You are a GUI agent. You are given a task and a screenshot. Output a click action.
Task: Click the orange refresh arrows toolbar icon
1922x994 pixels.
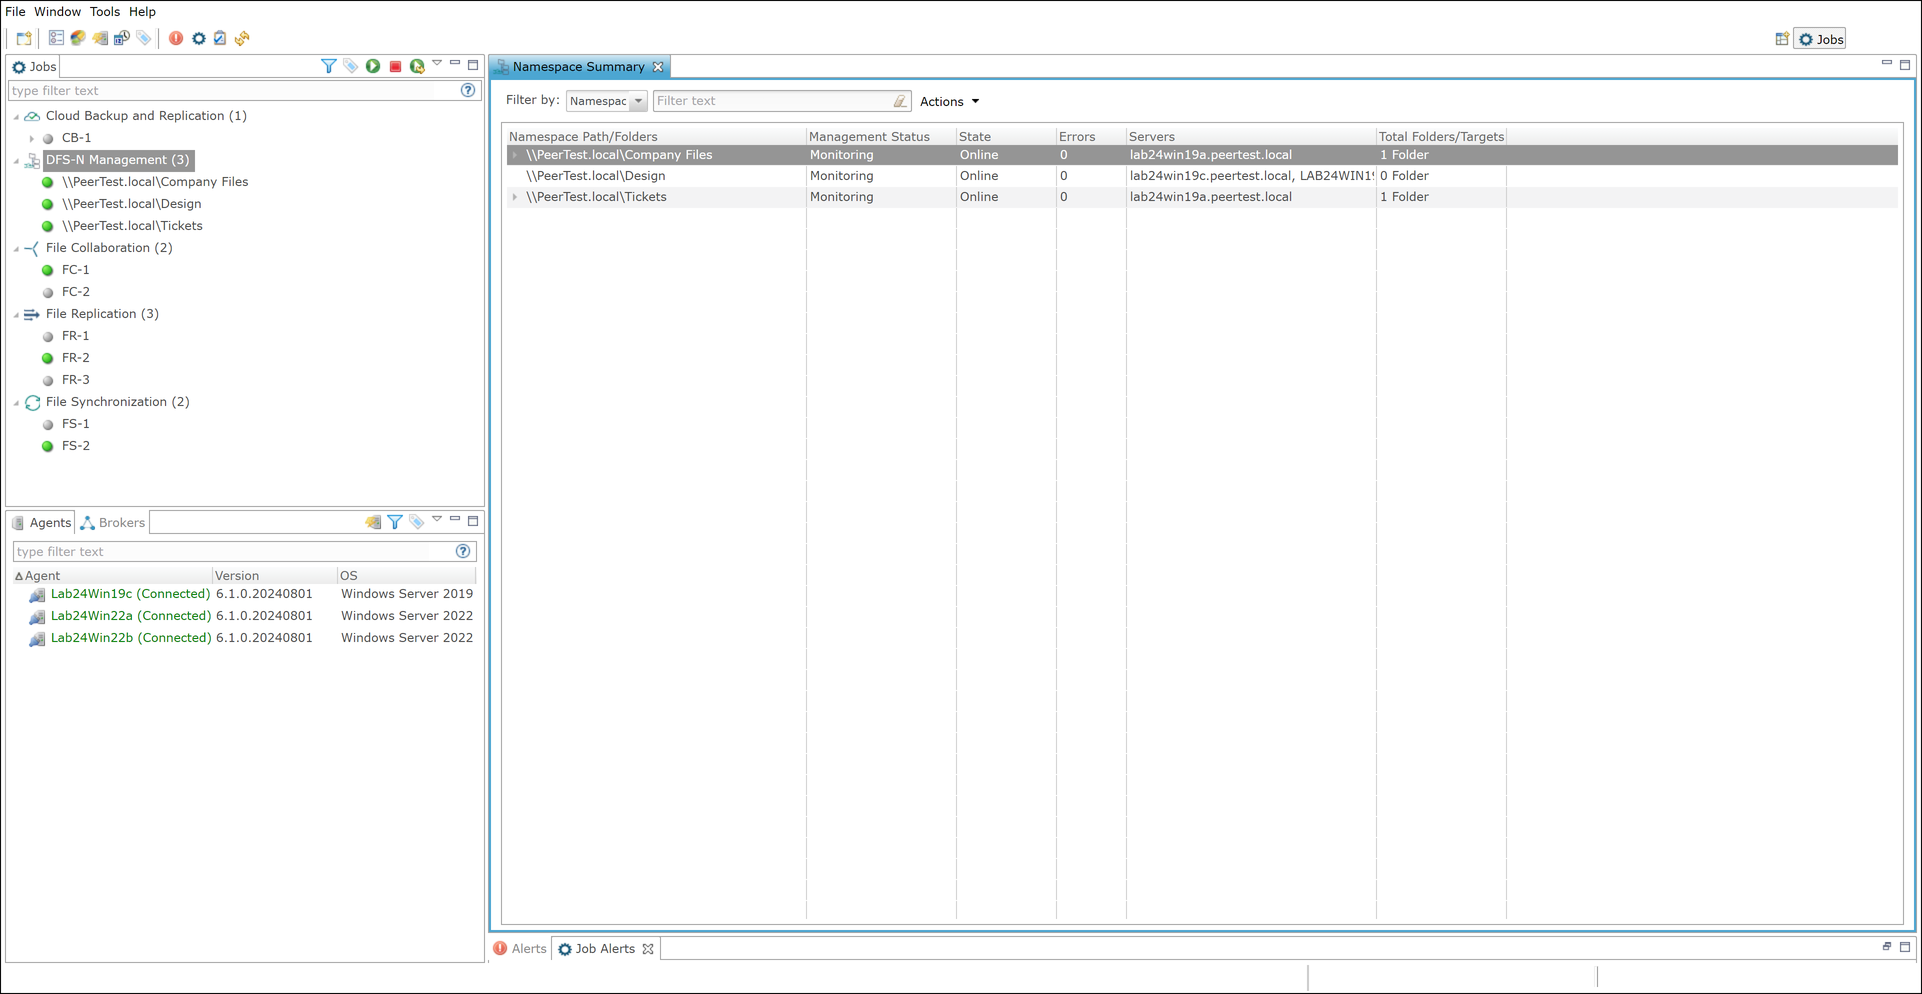coord(242,38)
